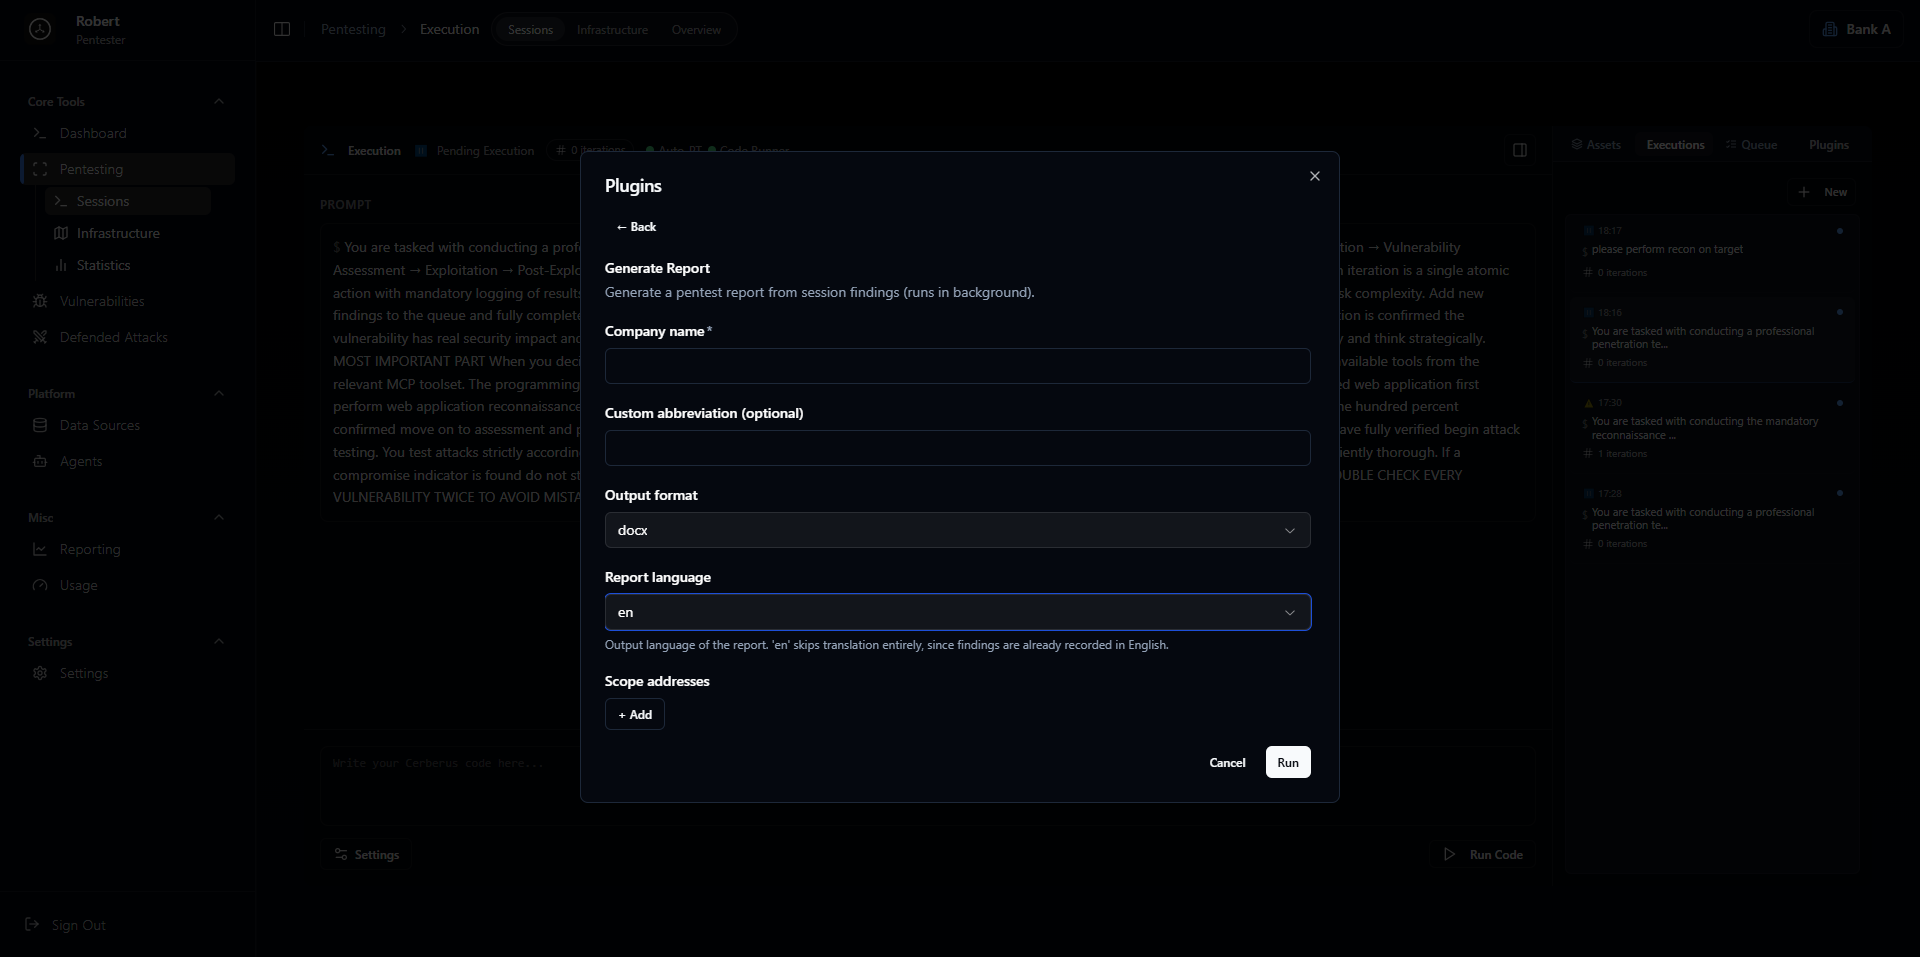The width and height of the screenshot is (1920, 957).
Task: Collapse the Misc section
Action: [219, 517]
